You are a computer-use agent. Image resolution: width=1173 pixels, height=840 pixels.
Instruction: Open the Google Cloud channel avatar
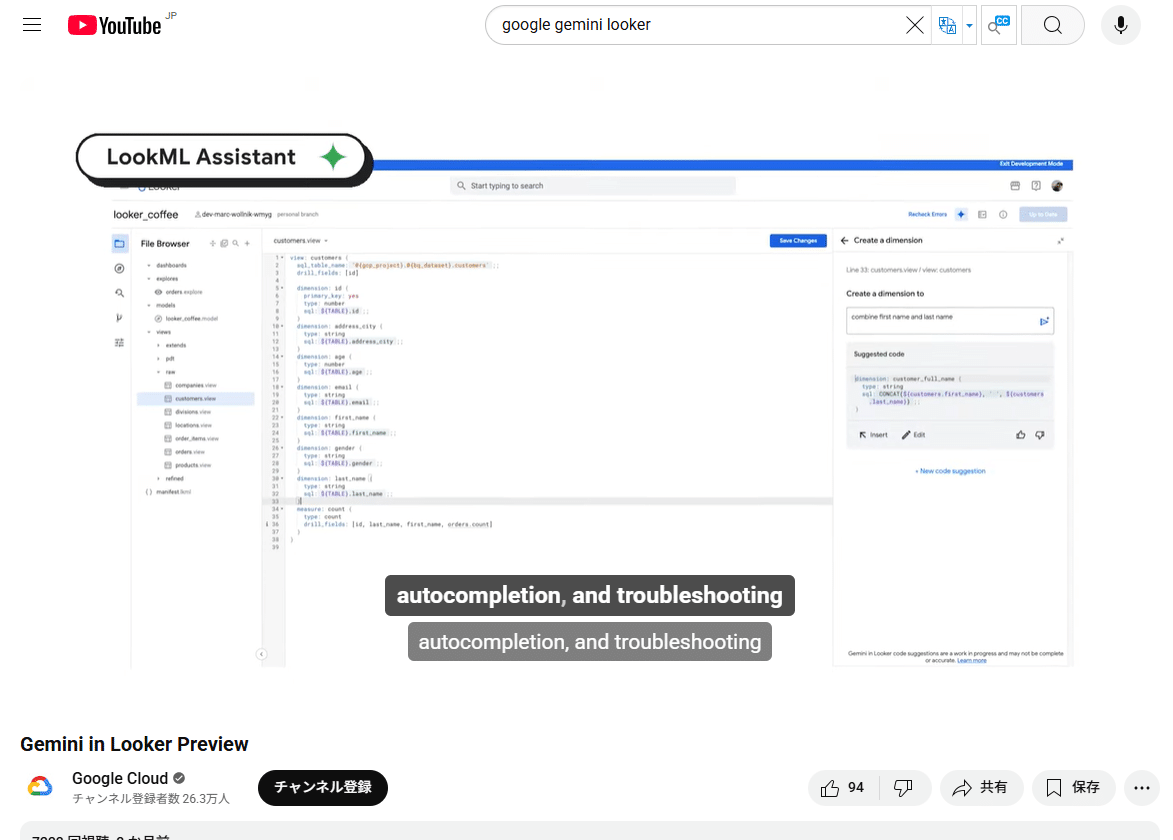pyautogui.click(x=40, y=787)
